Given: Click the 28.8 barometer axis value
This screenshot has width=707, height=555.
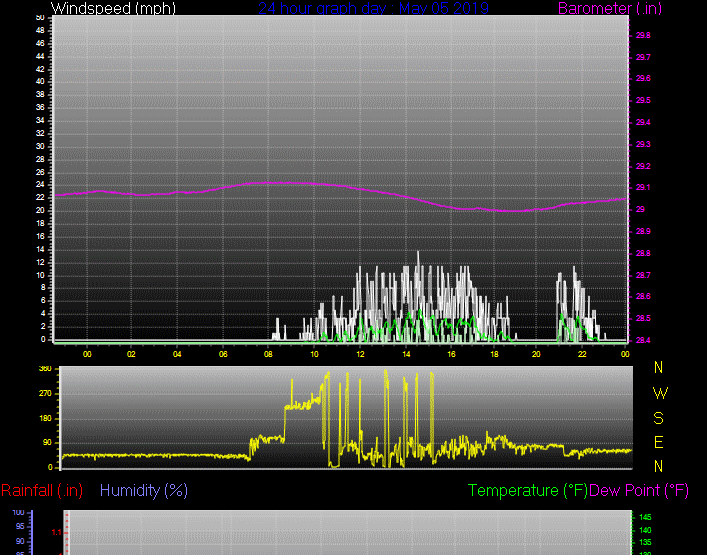Looking at the screenshot, I should [x=643, y=253].
